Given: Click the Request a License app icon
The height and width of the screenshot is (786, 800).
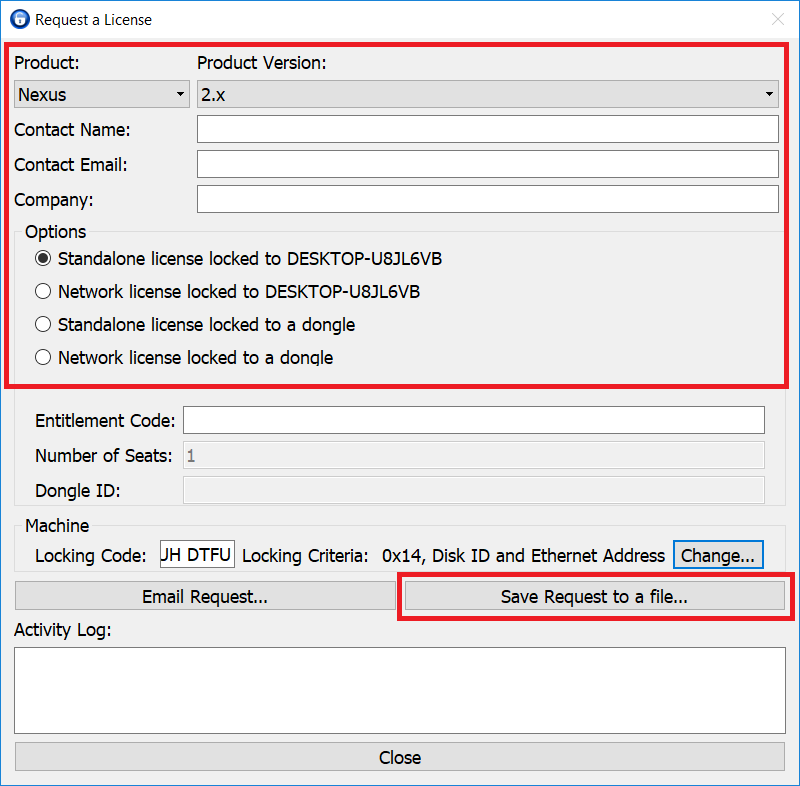Looking at the screenshot, I should (20, 19).
